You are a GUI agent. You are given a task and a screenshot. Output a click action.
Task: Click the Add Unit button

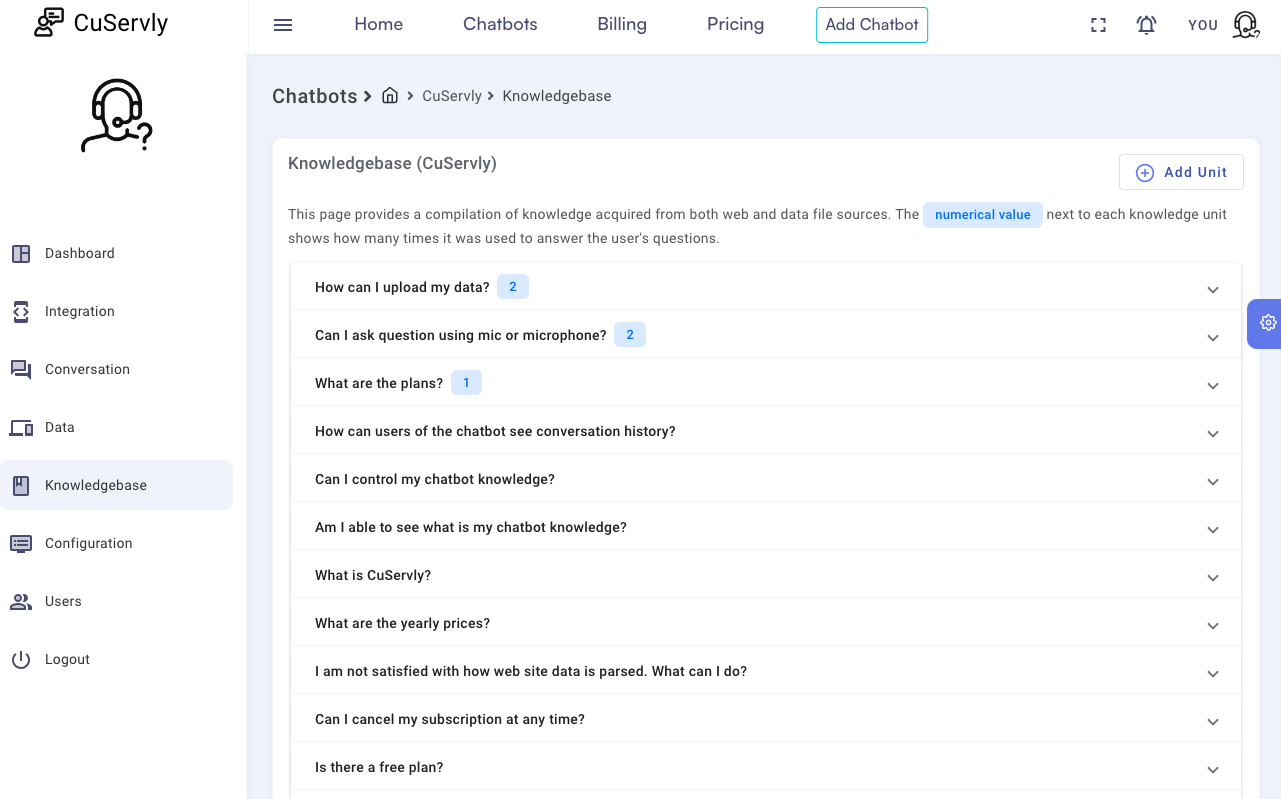(1181, 172)
